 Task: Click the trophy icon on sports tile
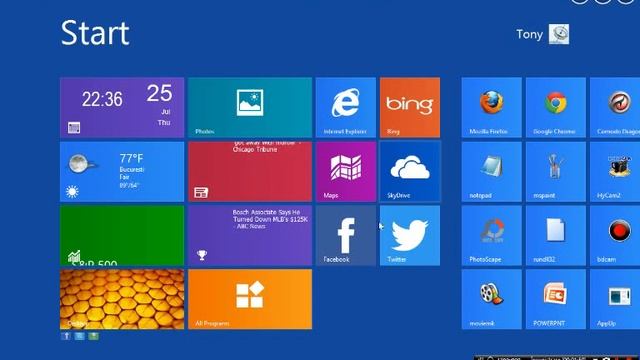coord(202,255)
